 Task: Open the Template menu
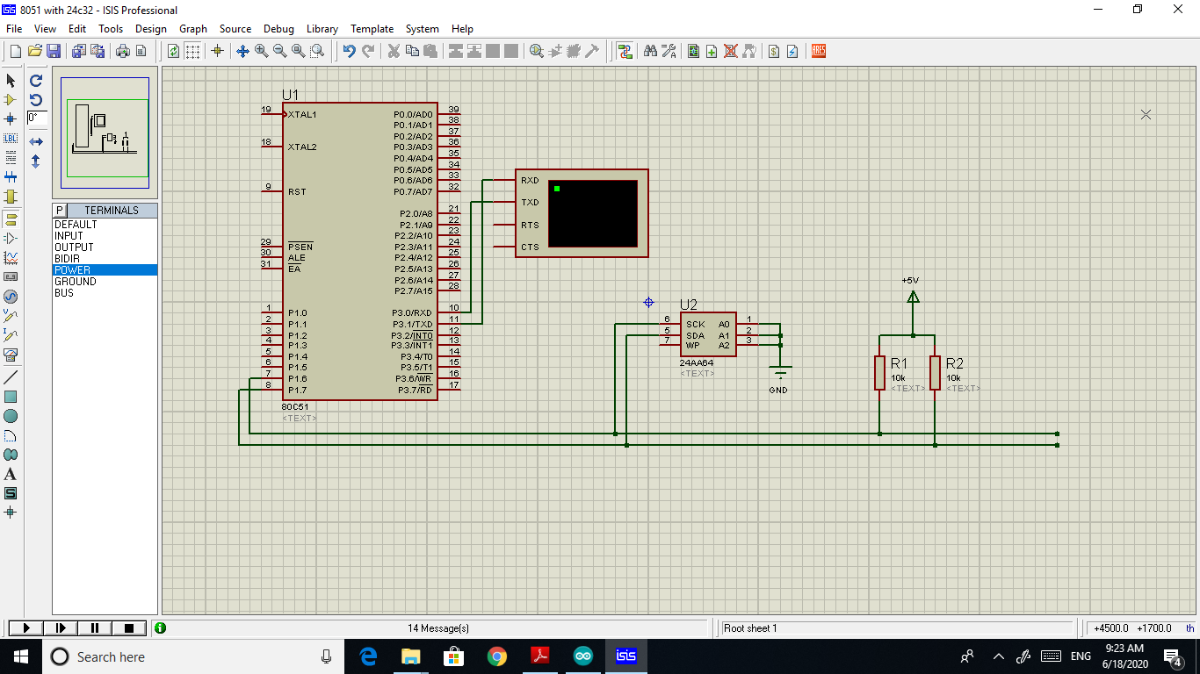click(x=372, y=29)
